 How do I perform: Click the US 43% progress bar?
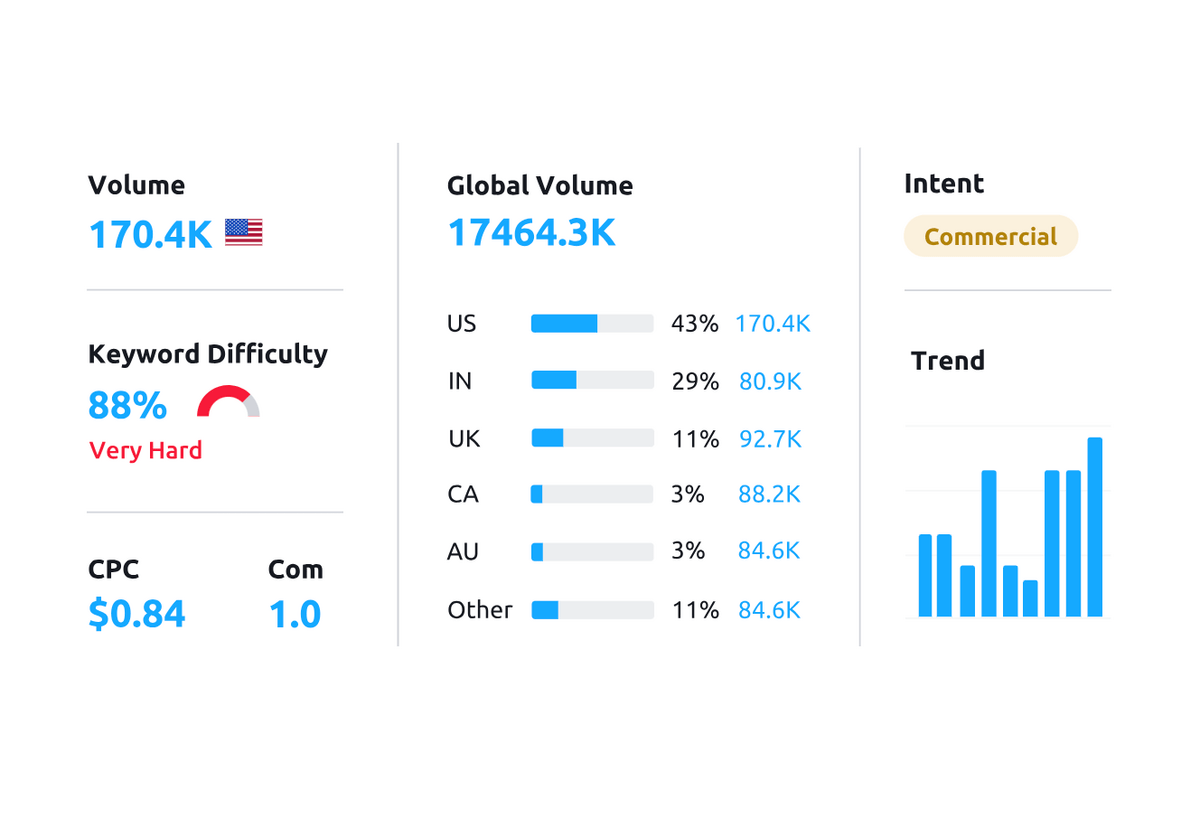tap(592, 324)
